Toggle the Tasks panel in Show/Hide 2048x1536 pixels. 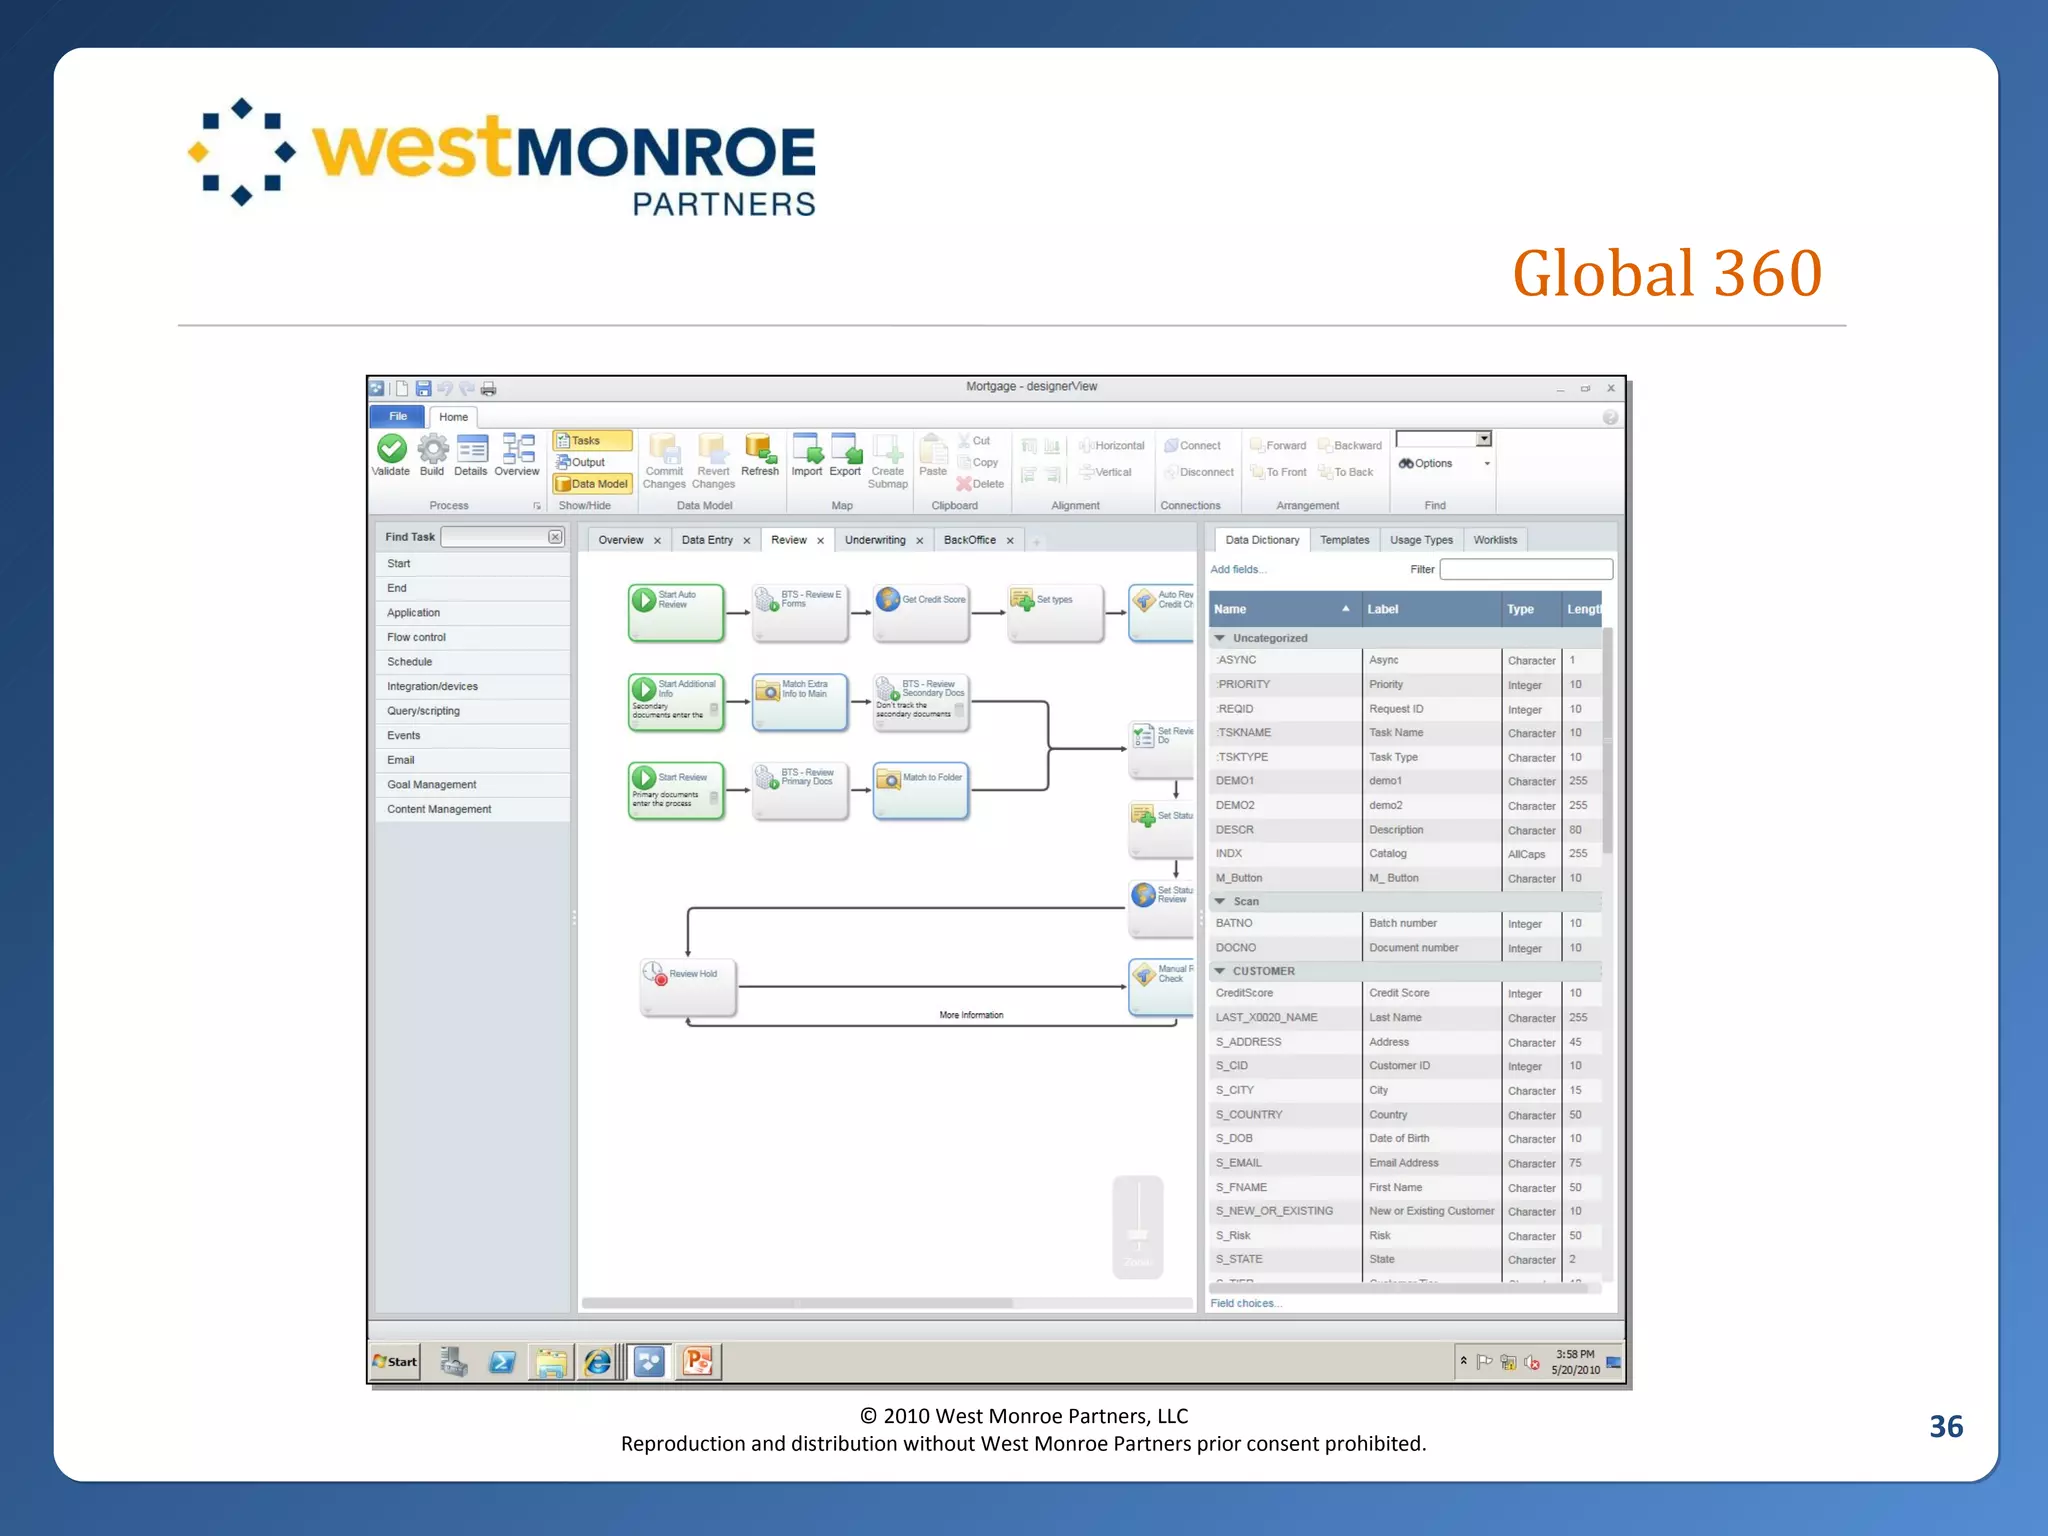(x=592, y=441)
